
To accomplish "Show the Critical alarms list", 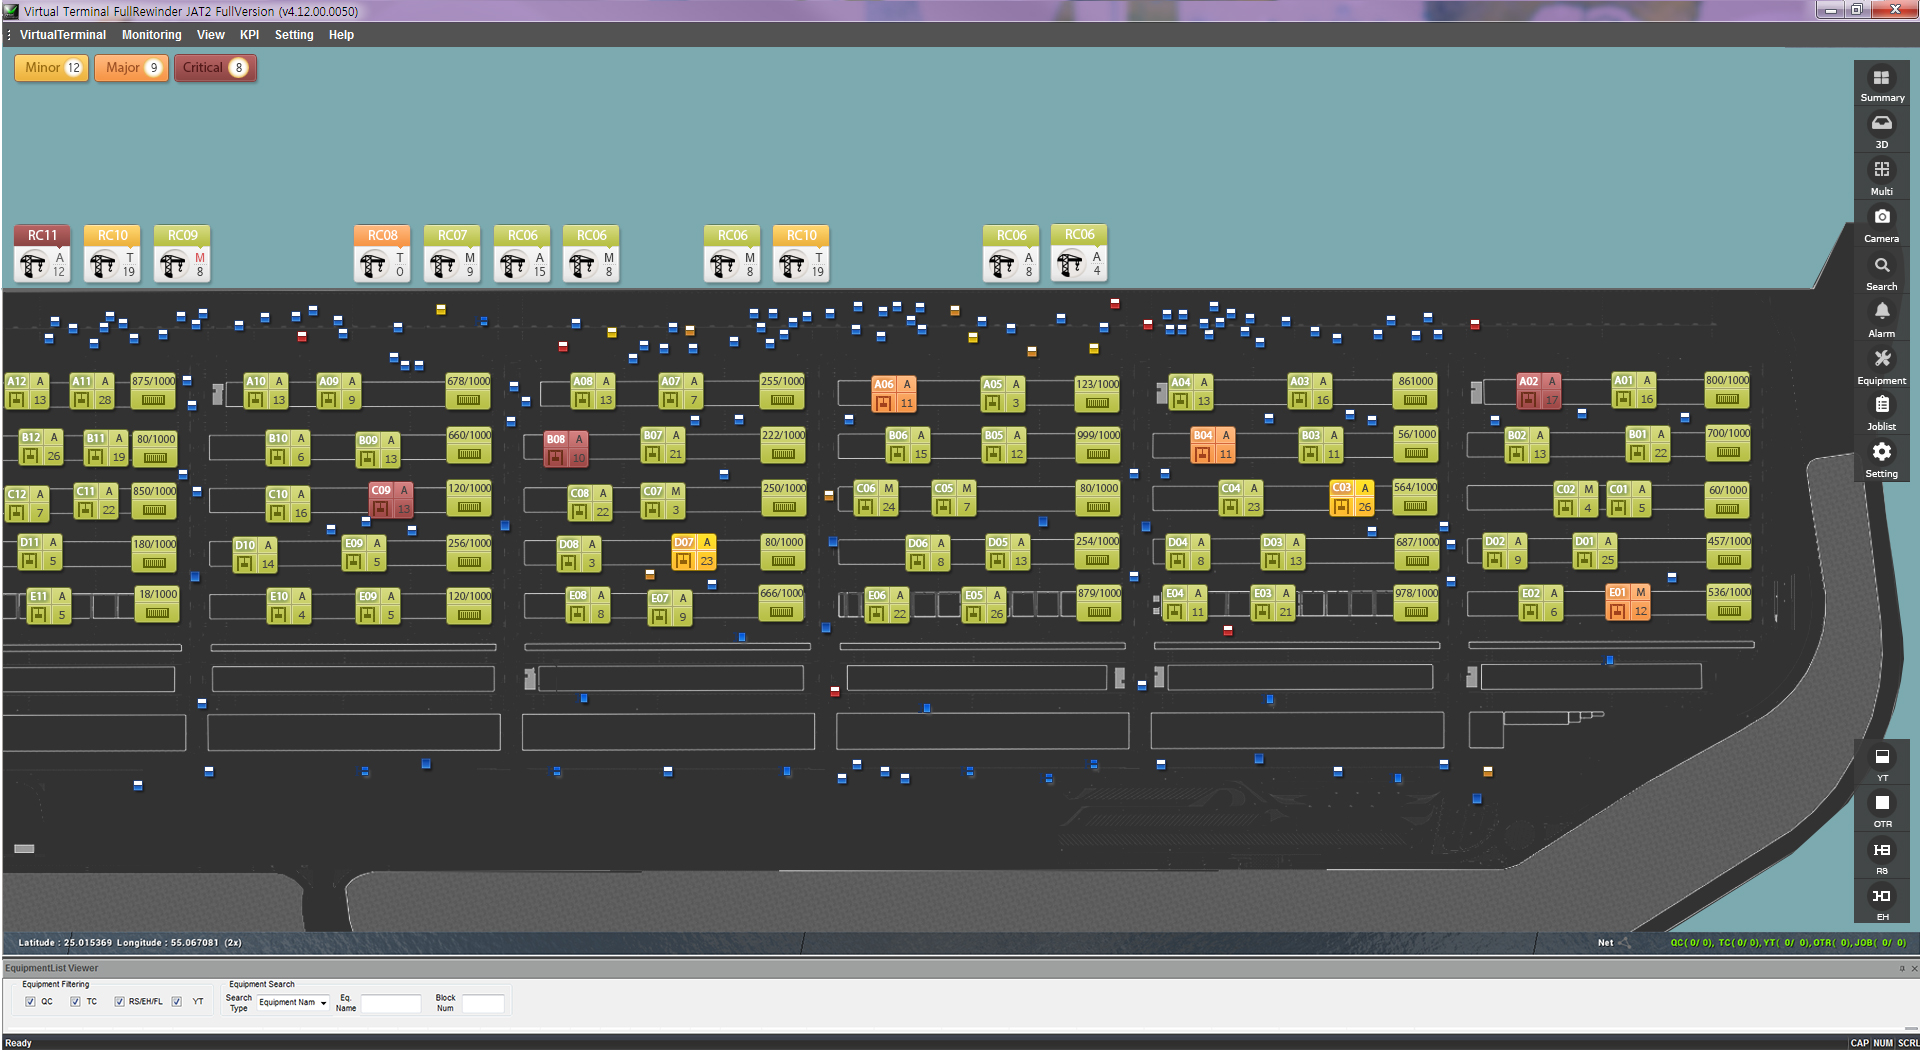I will click(x=215, y=68).
